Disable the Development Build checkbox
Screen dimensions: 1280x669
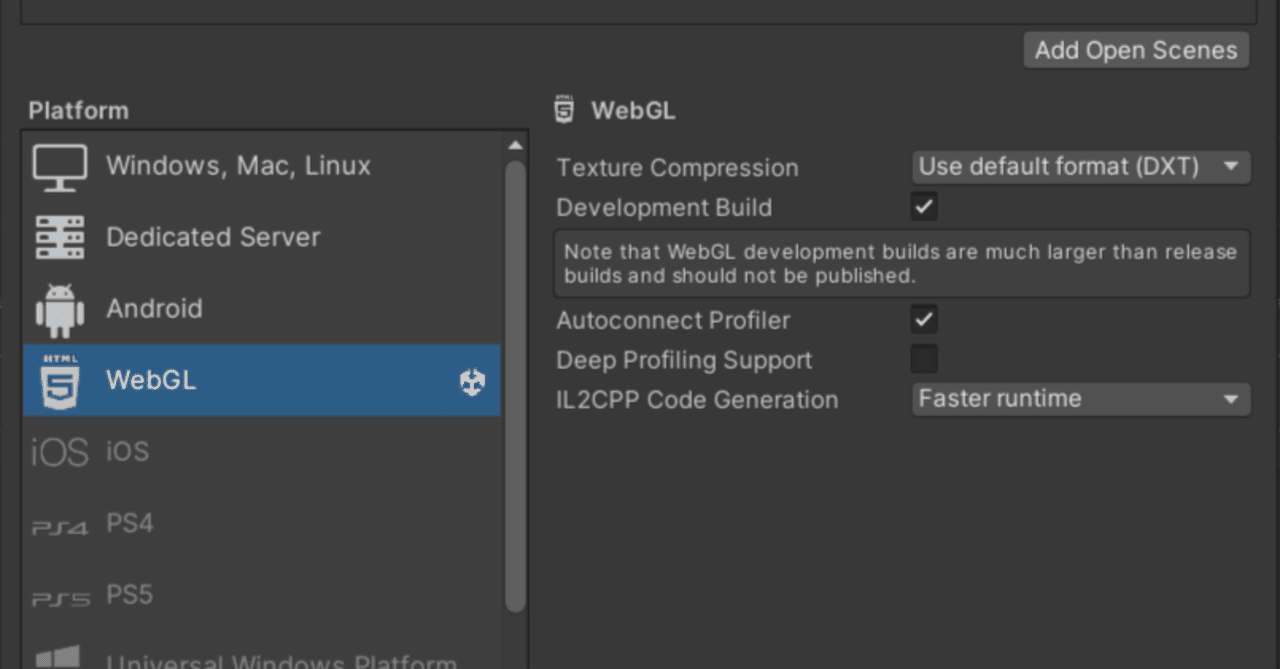(922, 206)
